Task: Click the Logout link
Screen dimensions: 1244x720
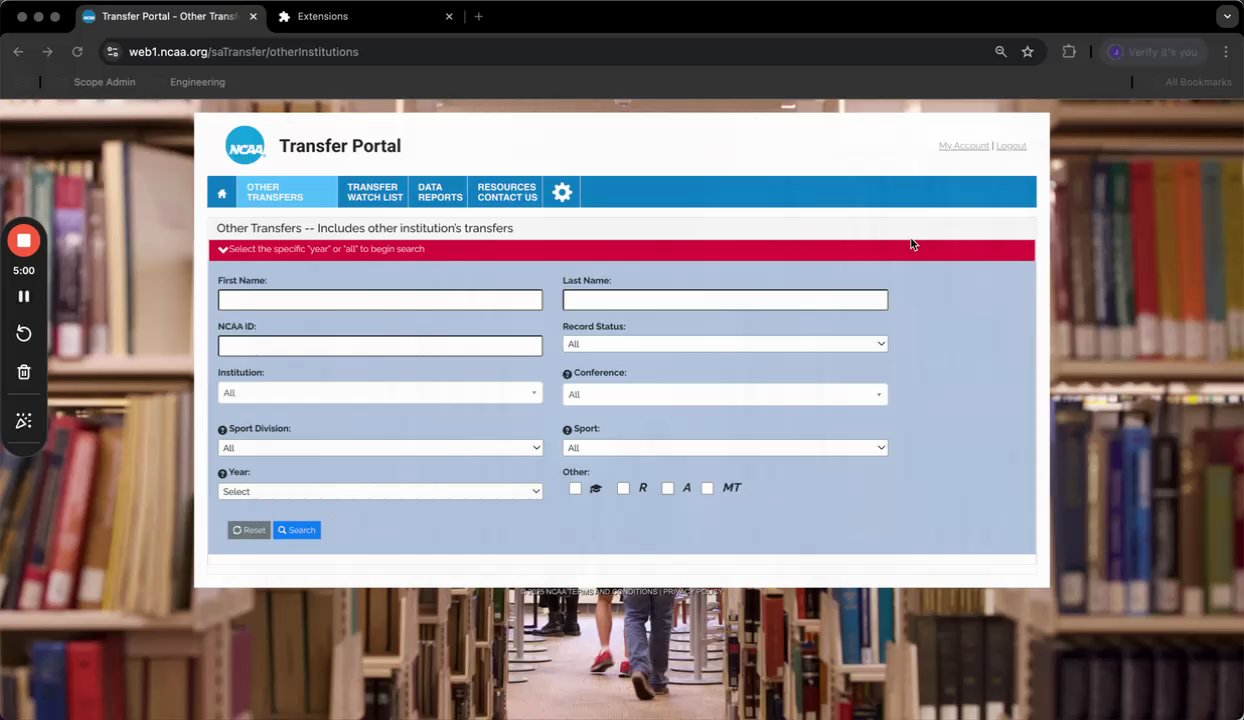Action: tap(1011, 146)
